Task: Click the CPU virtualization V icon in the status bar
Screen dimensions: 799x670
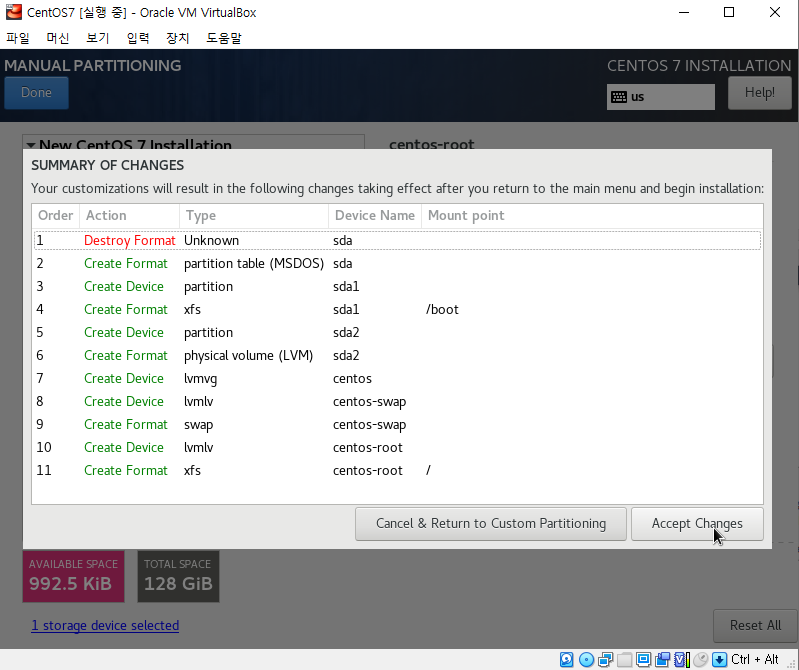Action: tap(682, 660)
